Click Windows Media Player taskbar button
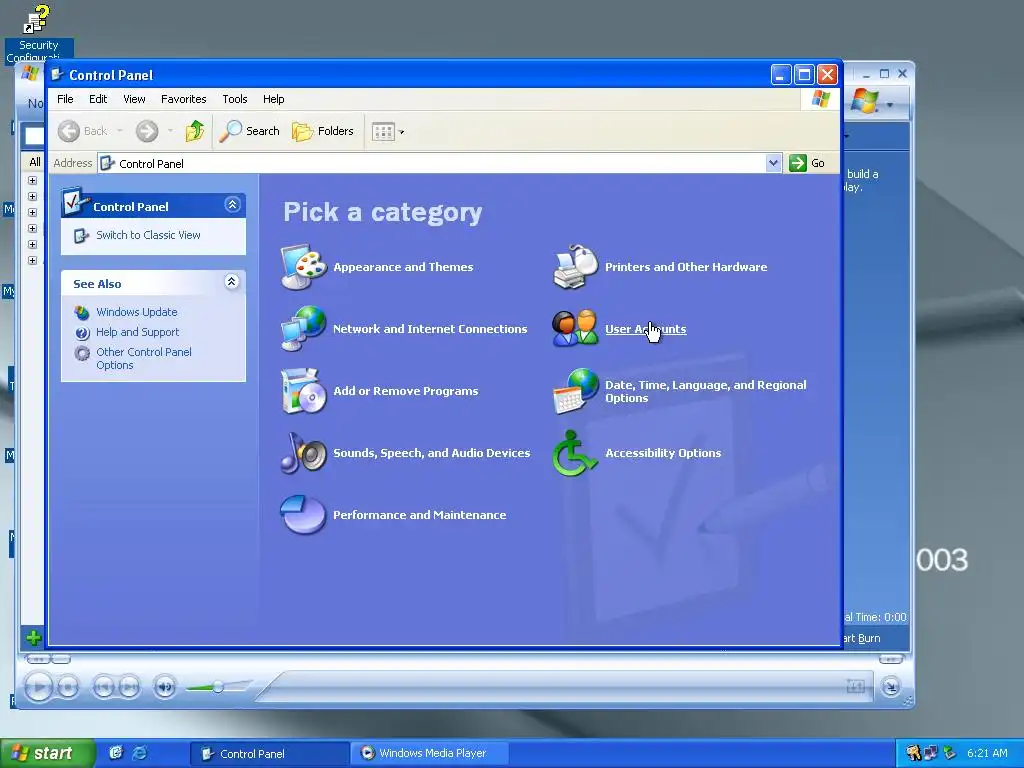Viewport: 1024px width, 768px height. [x=429, y=754]
